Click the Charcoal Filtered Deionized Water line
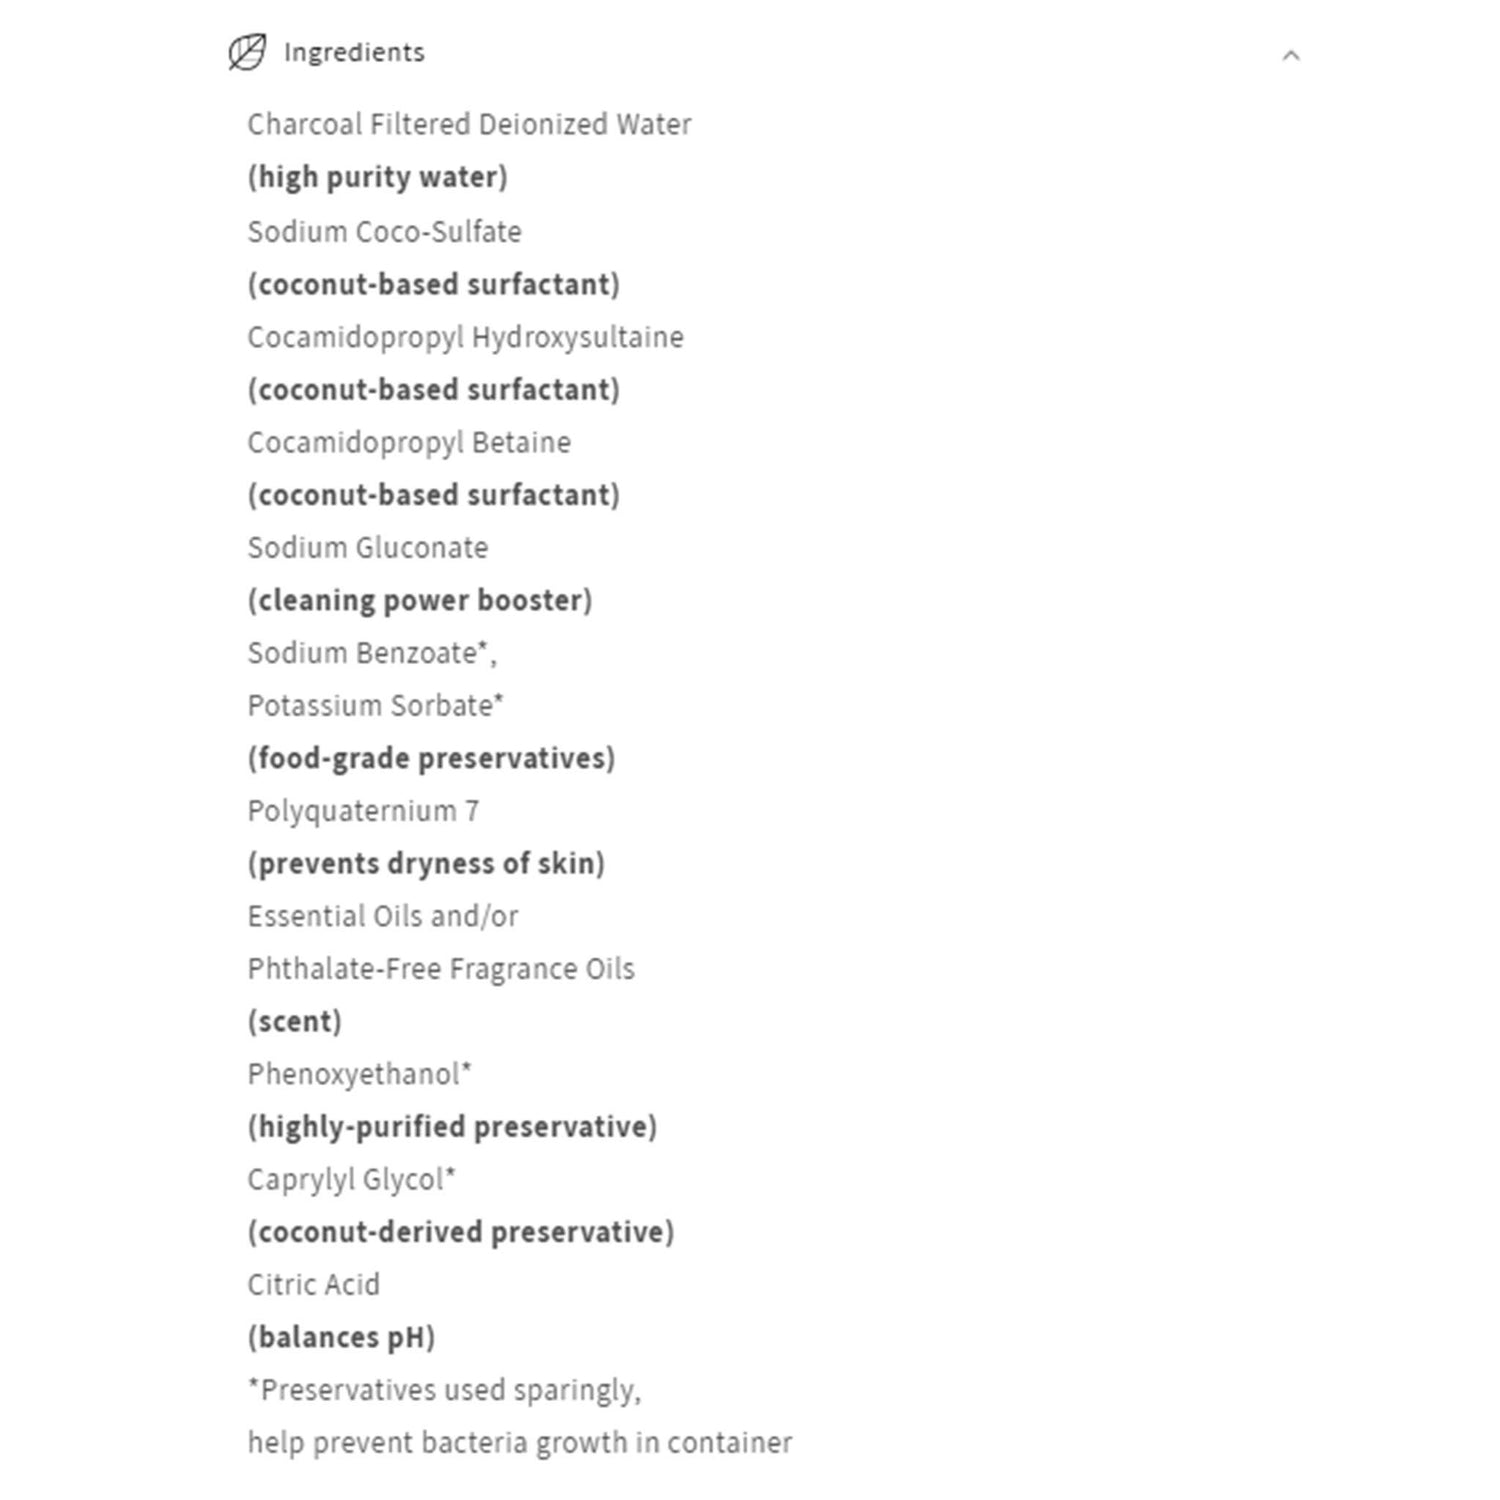This screenshot has height=1500, width=1500. click(x=469, y=124)
